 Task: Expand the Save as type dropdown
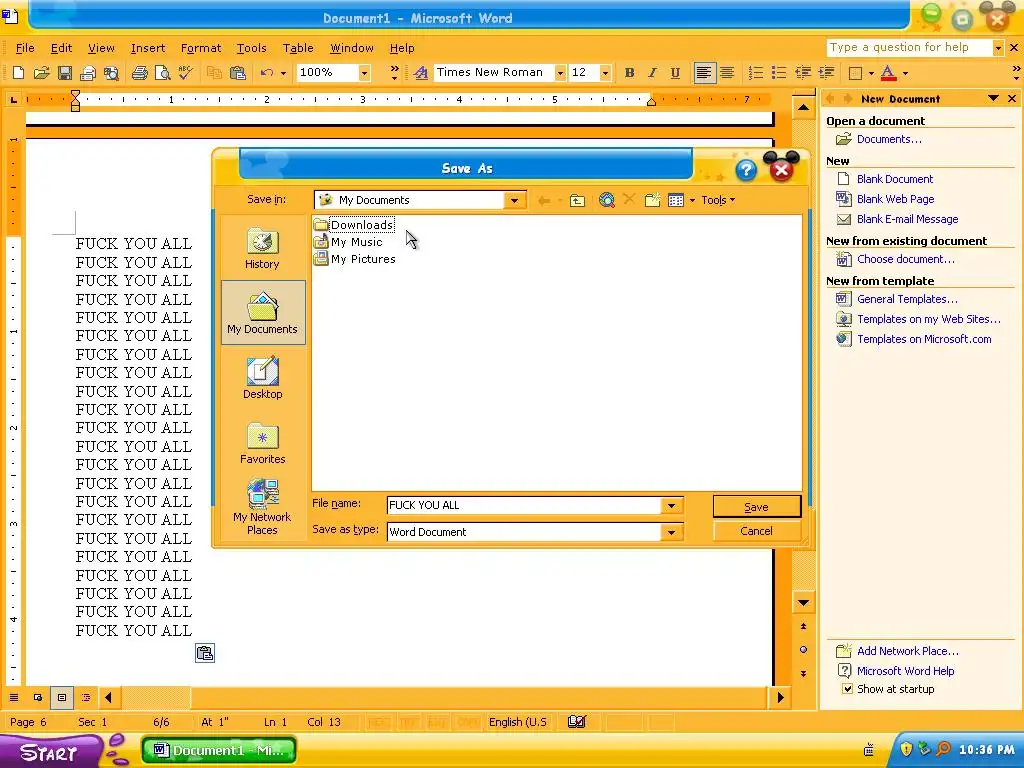pos(671,532)
